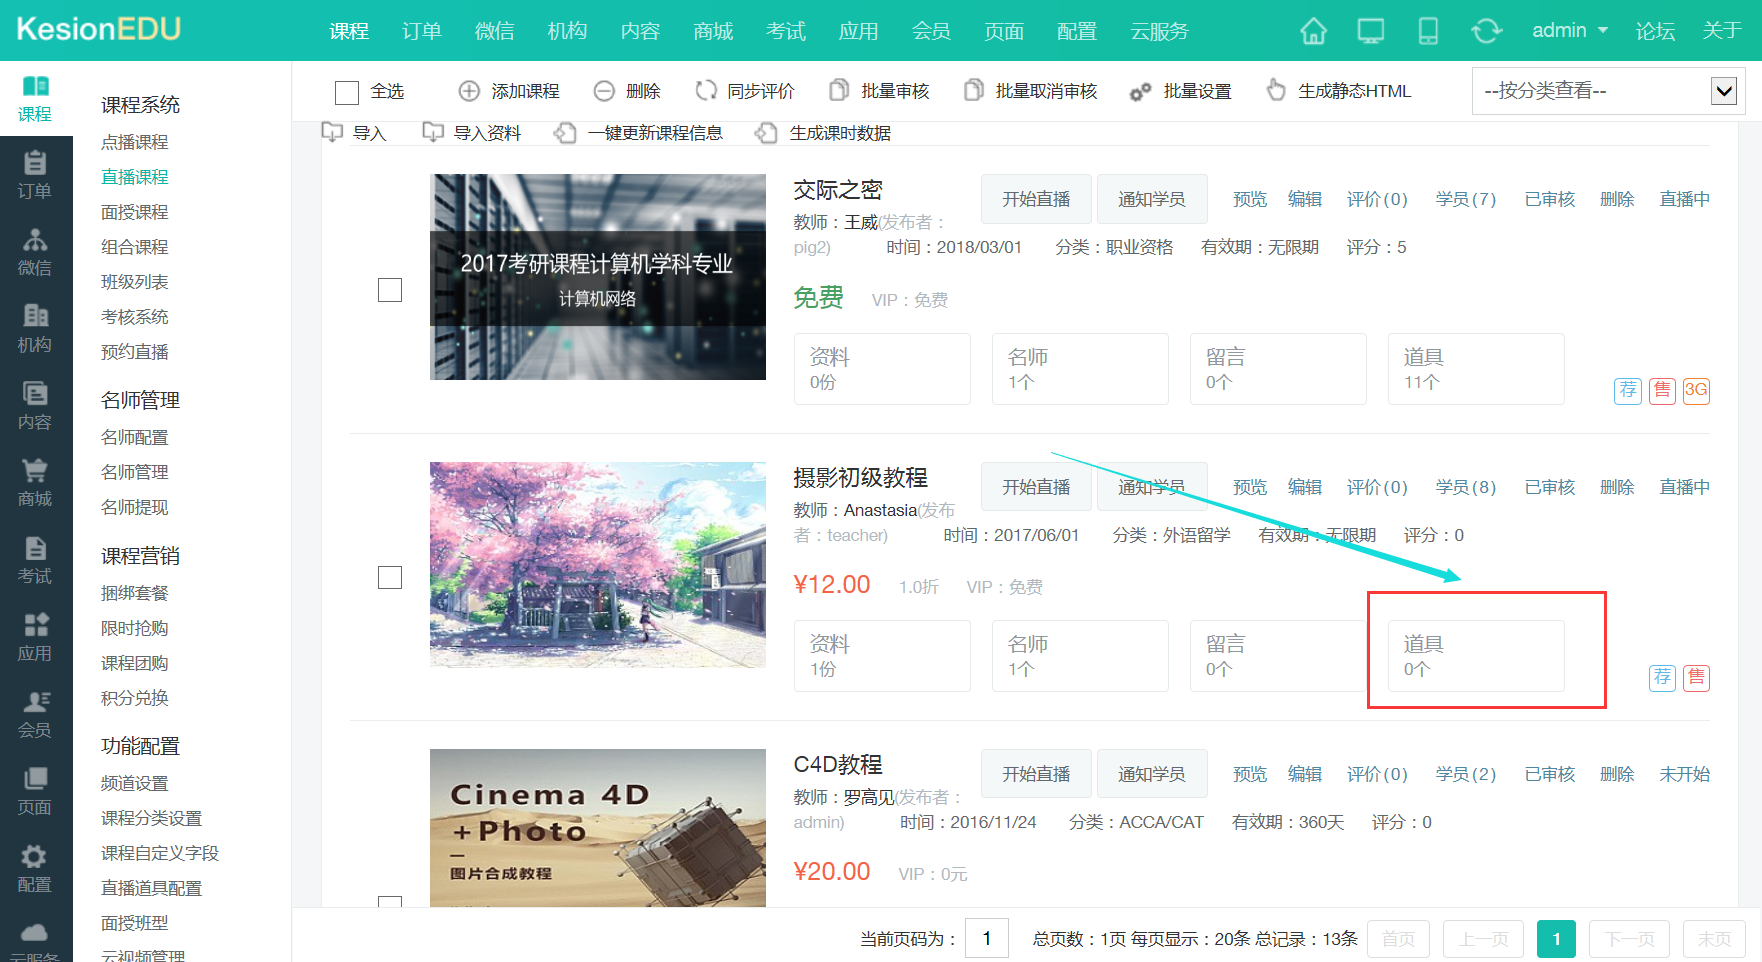Click 开始直播 button for C4D教程

pyautogui.click(x=1036, y=774)
